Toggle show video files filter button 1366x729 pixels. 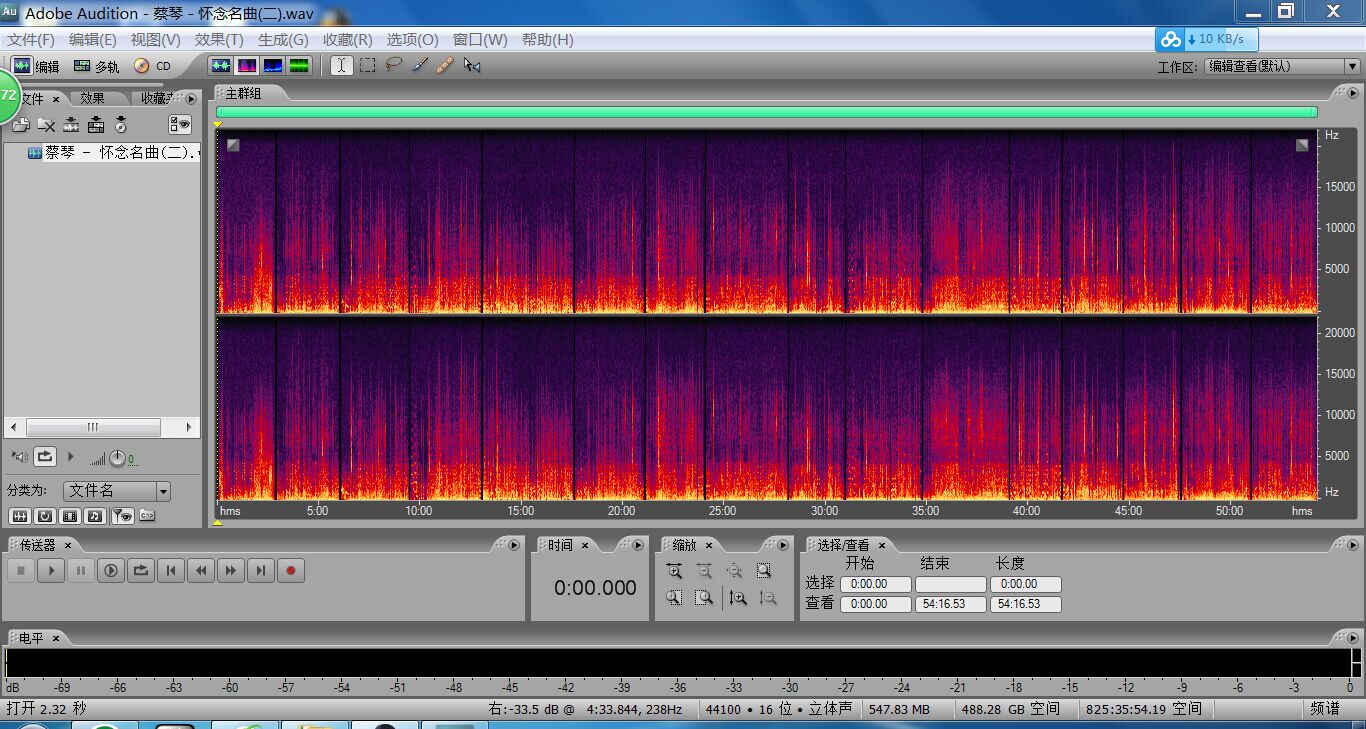point(70,516)
